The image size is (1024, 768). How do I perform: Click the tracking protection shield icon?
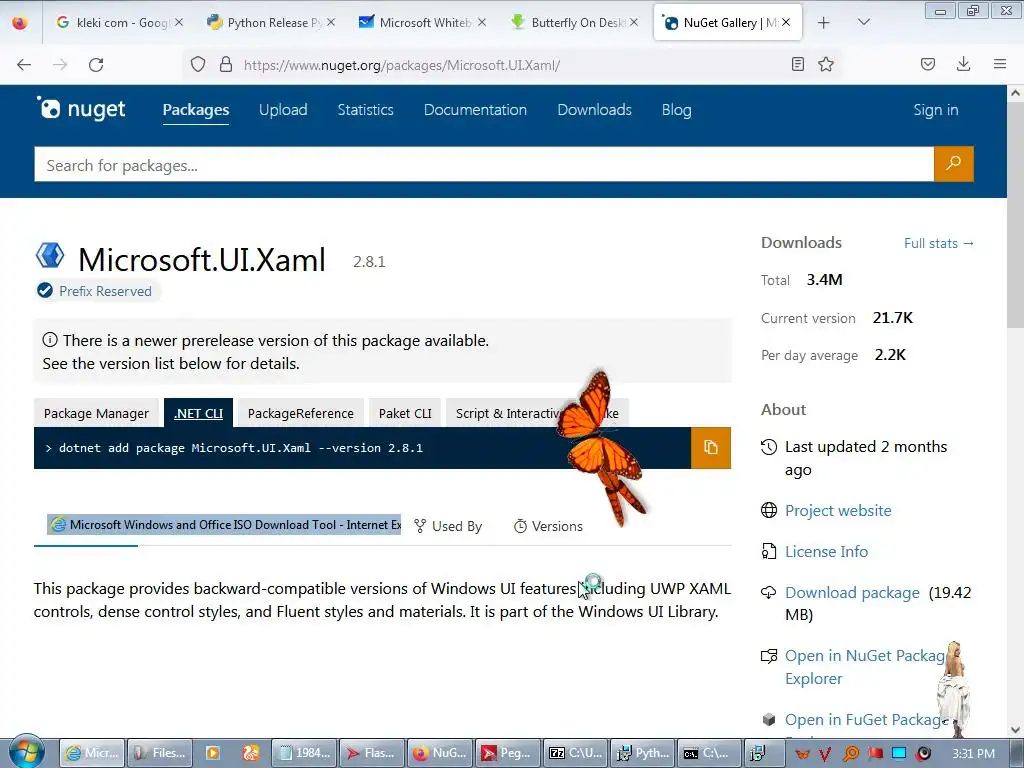click(198, 64)
